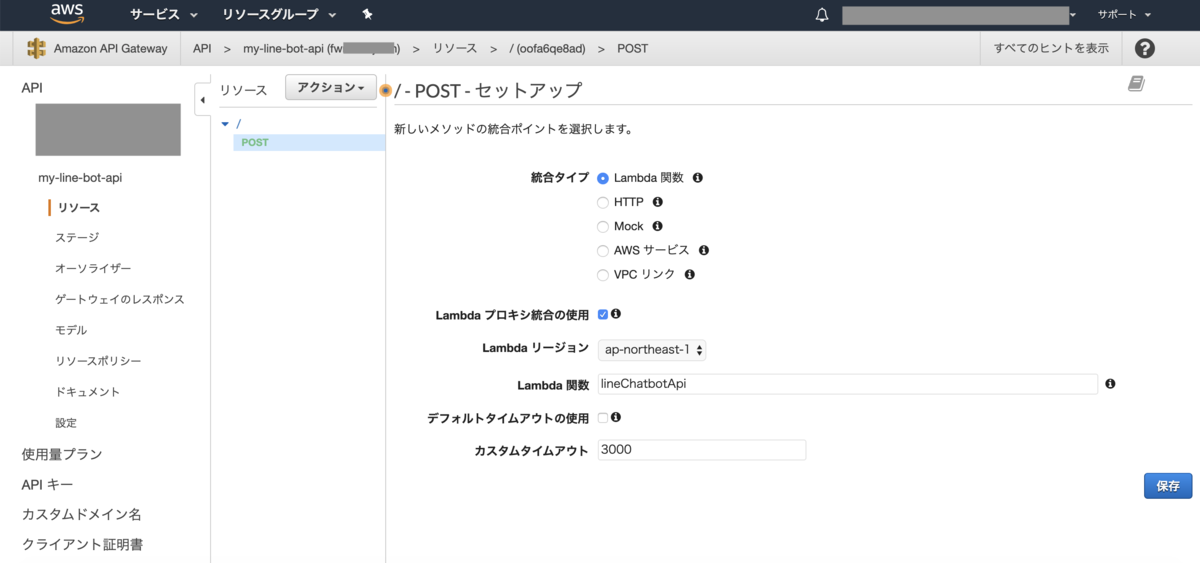This screenshot has height=563, width=1200.
Task: Click the orange hint dot near title
Action: pyautogui.click(x=386, y=90)
